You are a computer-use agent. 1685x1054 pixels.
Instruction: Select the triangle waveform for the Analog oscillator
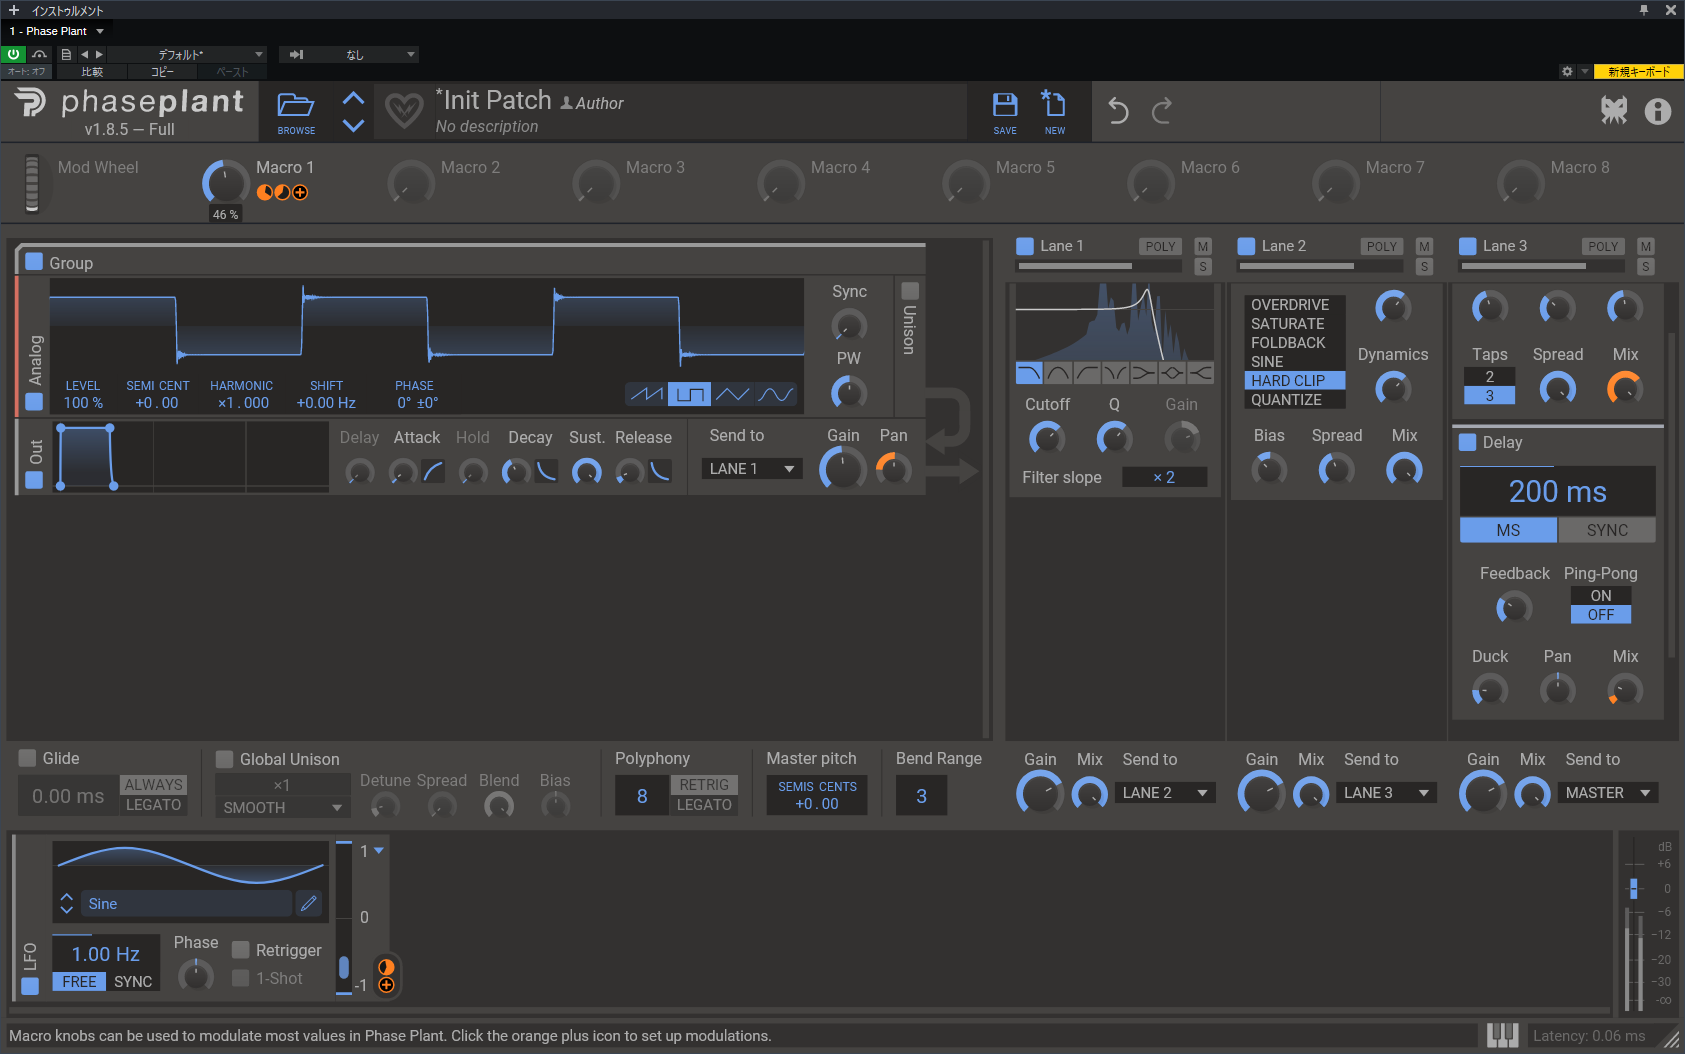pos(732,394)
